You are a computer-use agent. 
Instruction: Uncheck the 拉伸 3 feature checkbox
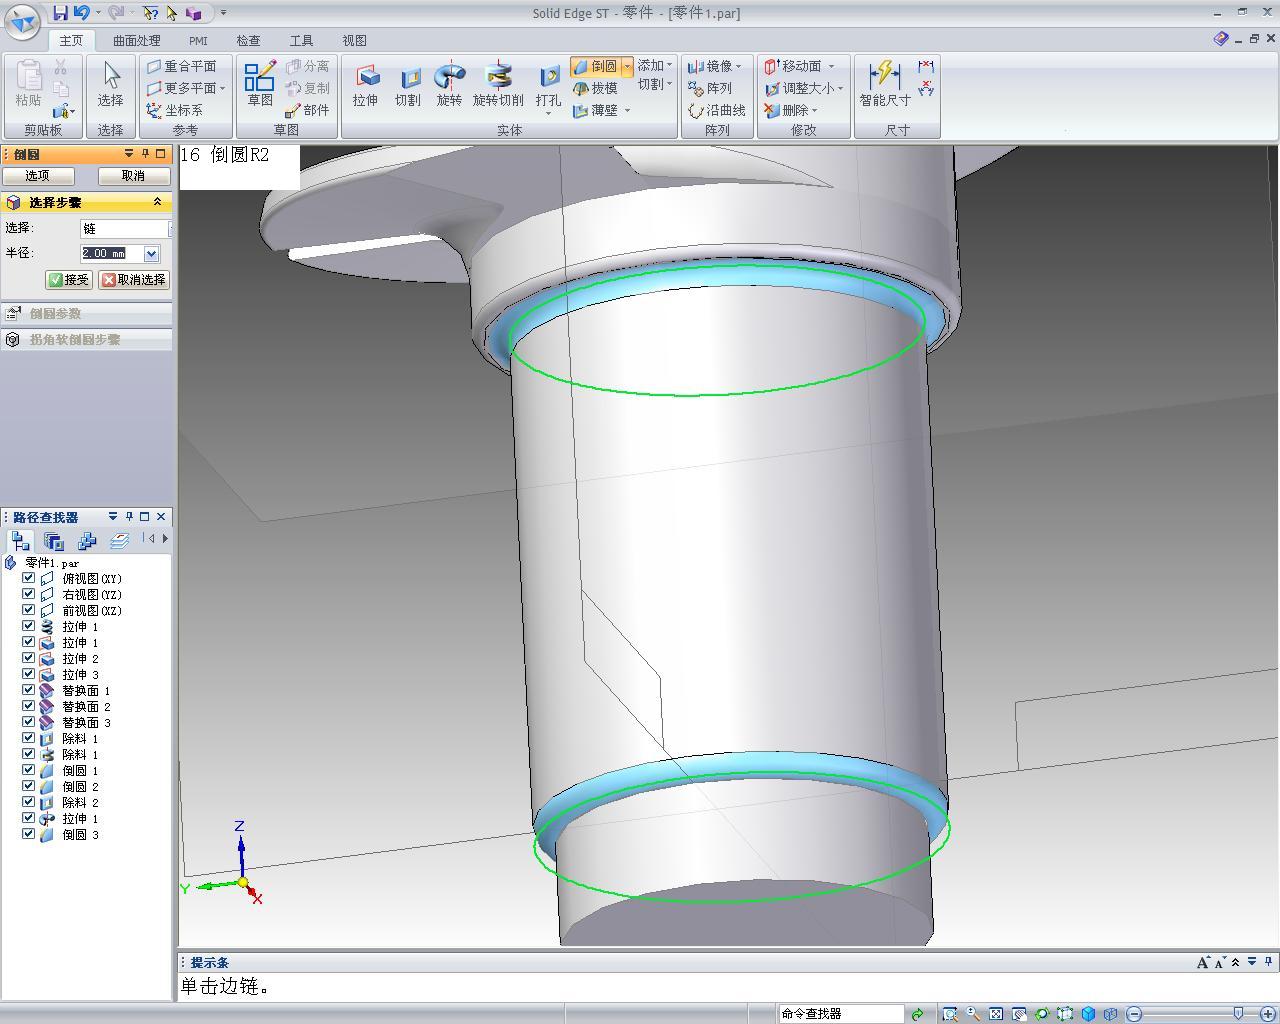click(x=29, y=674)
